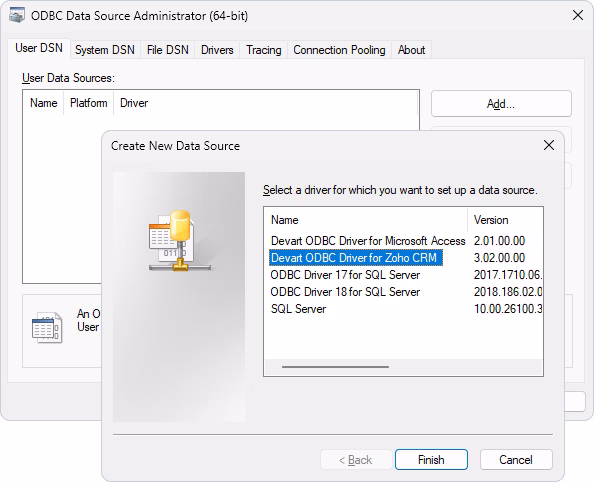The image size is (594, 482).
Task: Select Devart ODBC Driver for Microsoft Access
Action: click(368, 241)
